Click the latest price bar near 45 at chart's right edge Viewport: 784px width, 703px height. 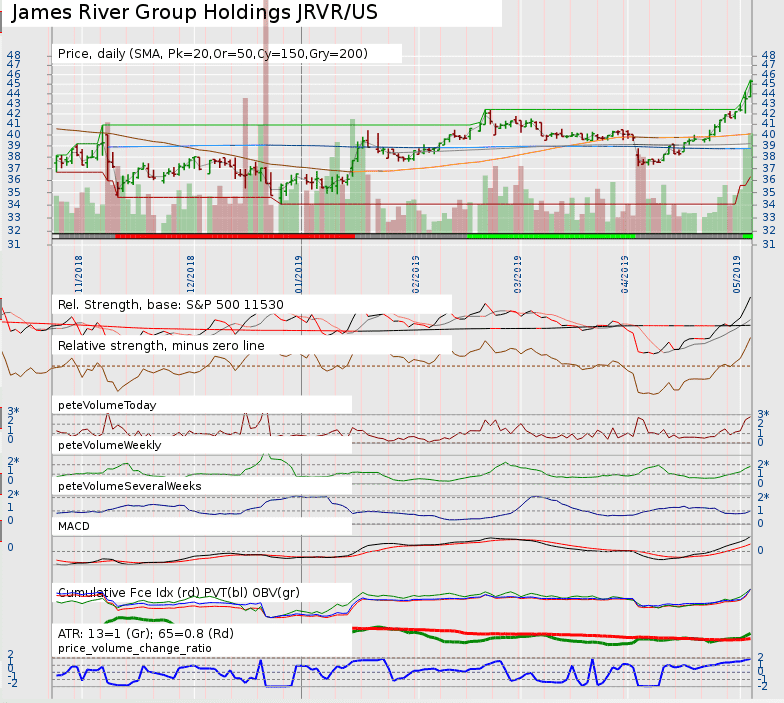pyautogui.click(x=750, y=88)
